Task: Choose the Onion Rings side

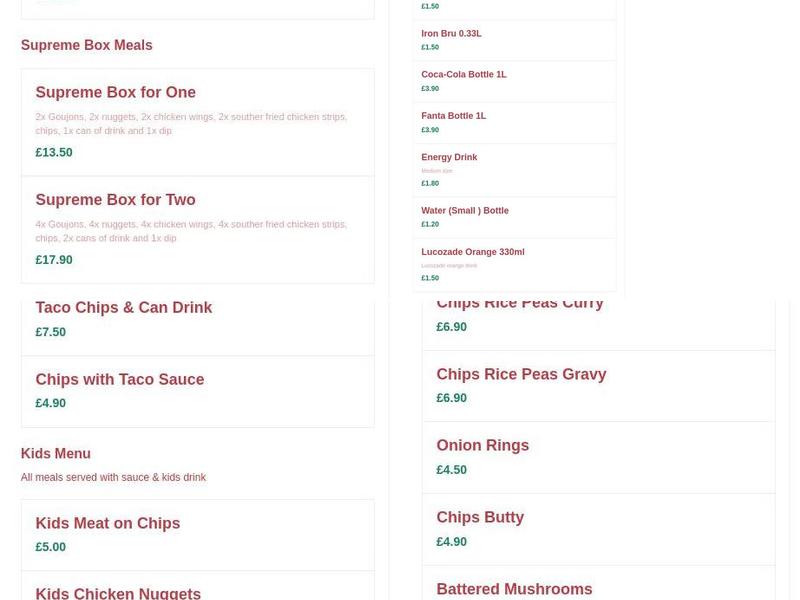Action: 483,445
